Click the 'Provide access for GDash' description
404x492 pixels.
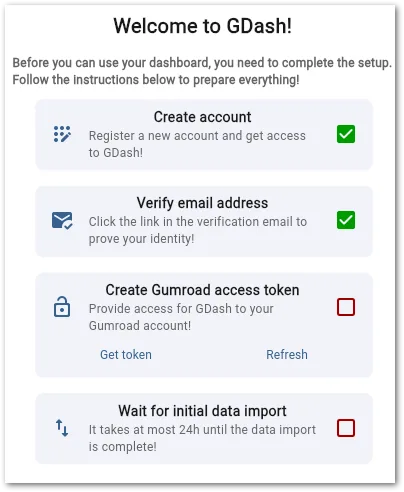tap(181, 317)
